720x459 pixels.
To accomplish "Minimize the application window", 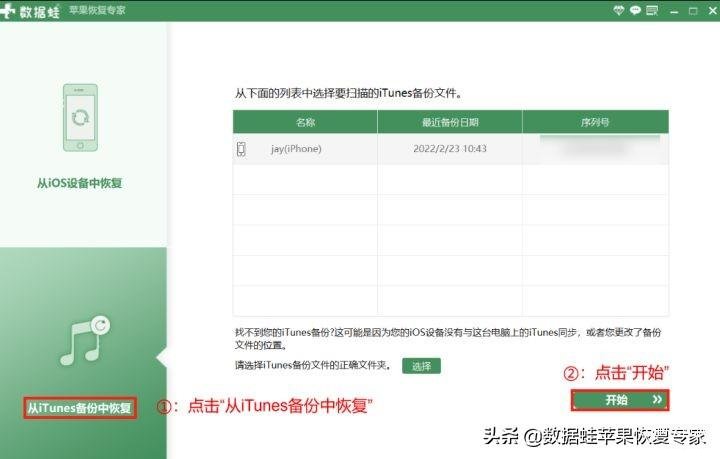I will (674, 11).
